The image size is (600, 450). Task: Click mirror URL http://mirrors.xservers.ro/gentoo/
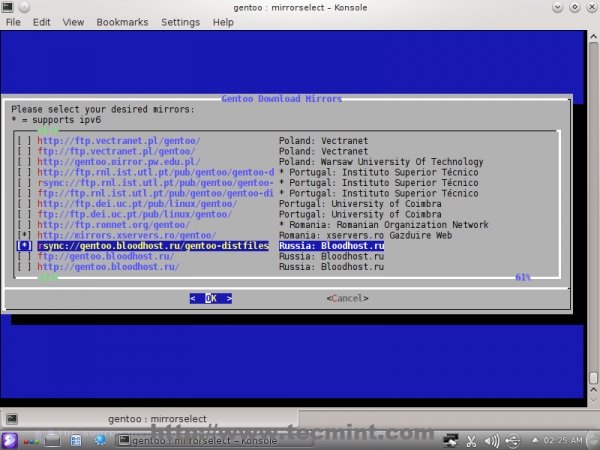click(x=127, y=235)
